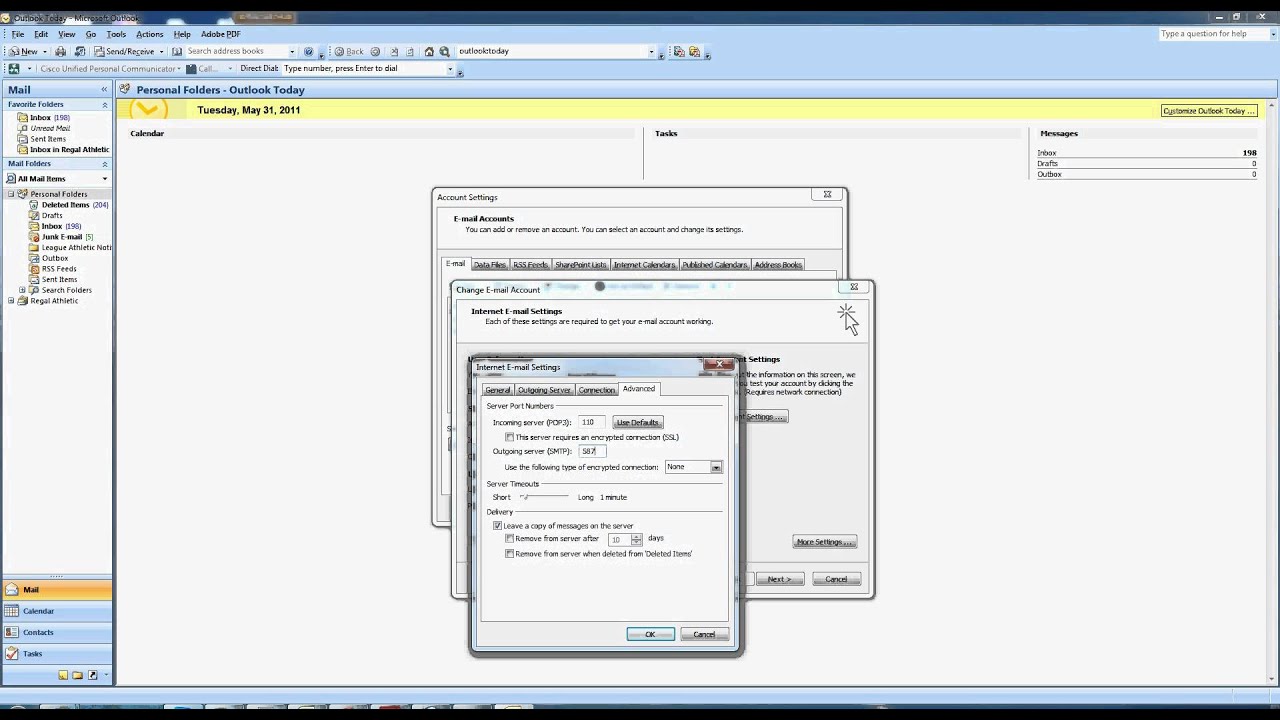Click the Cisco communicator green icon
The height and width of the screenshot is (720, 1280).
pyautogui.click(x=14, y=69)
